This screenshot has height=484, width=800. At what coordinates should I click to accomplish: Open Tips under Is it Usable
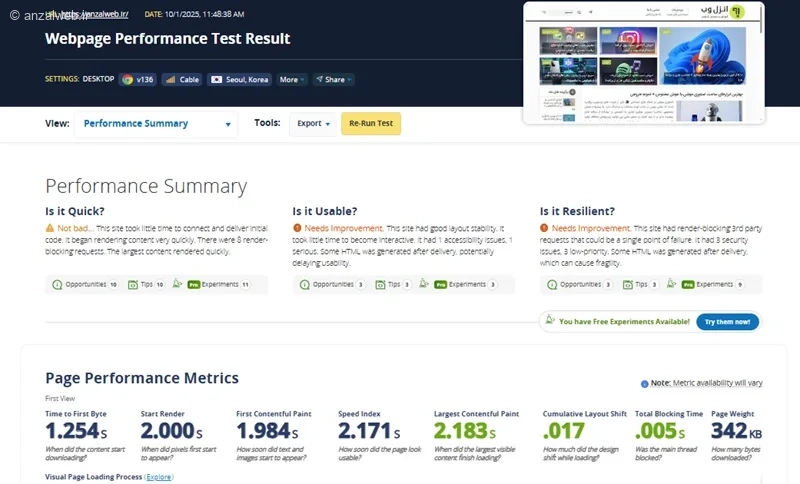click(x=393, y=285)
